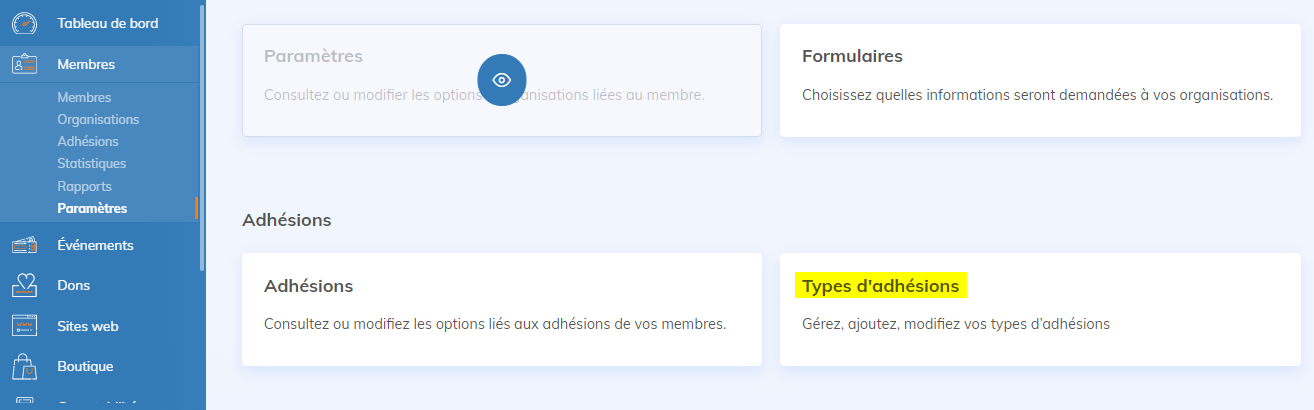Click the Tableau de bord gauge icon
Screen dimensions: 1314x410
[x=25, y=23]
